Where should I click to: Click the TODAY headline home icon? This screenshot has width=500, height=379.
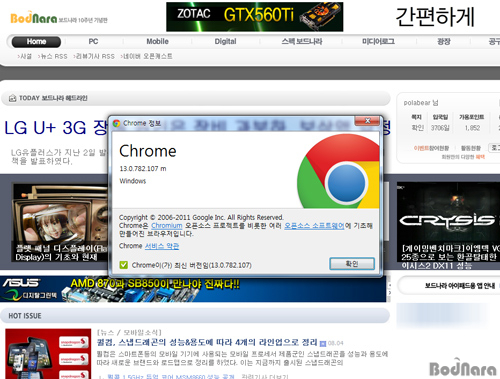[x=12, y=98]
